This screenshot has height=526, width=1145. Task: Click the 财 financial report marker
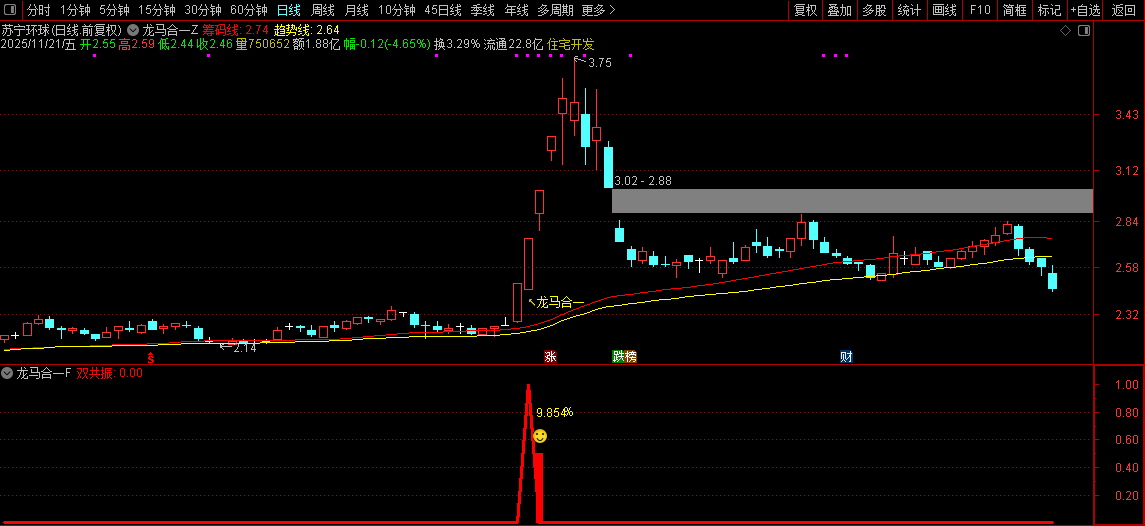coord(846,357)
